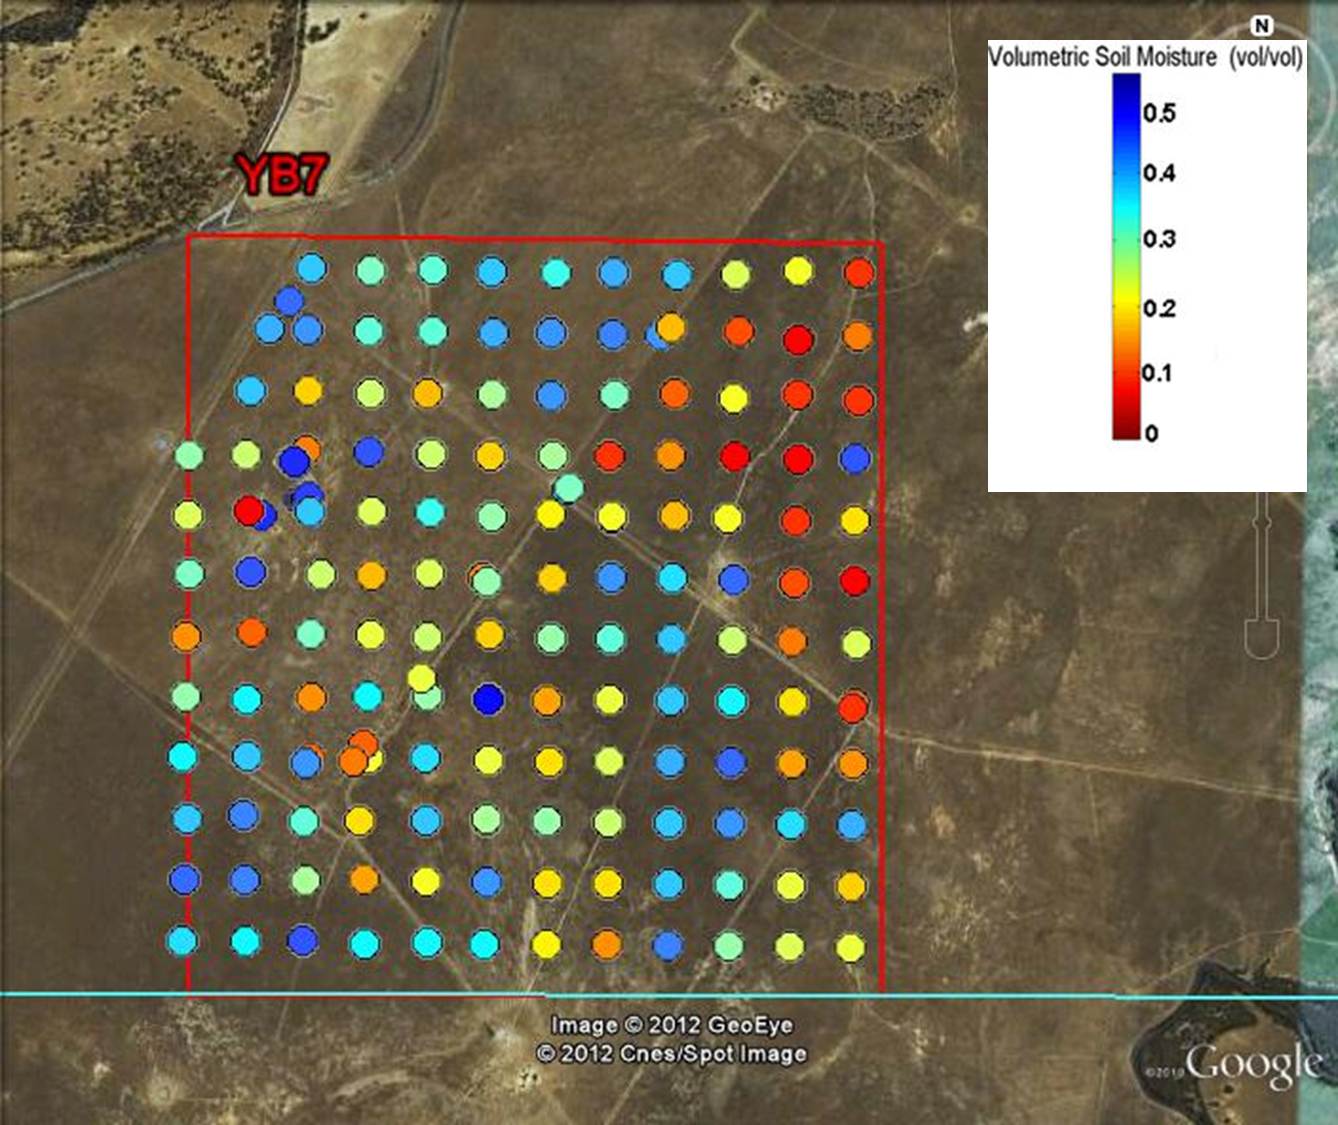Click the lone blue marker among red dots
Viewport: 1338px width, 1125px height.
click(855, 458)
